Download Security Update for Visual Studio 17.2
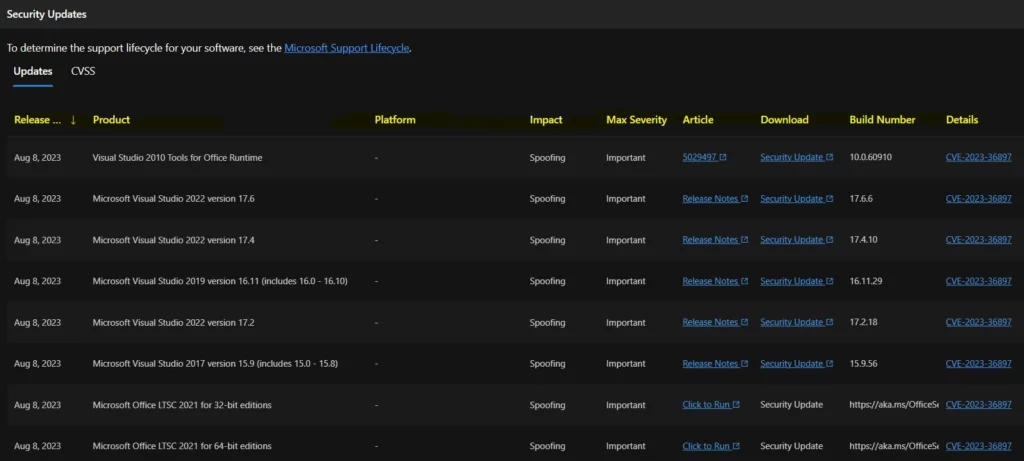 (x=791, y=322)
